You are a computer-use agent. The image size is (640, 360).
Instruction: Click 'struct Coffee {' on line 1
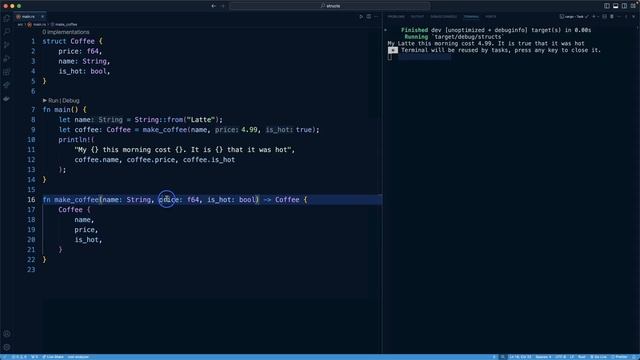(73, 41)
